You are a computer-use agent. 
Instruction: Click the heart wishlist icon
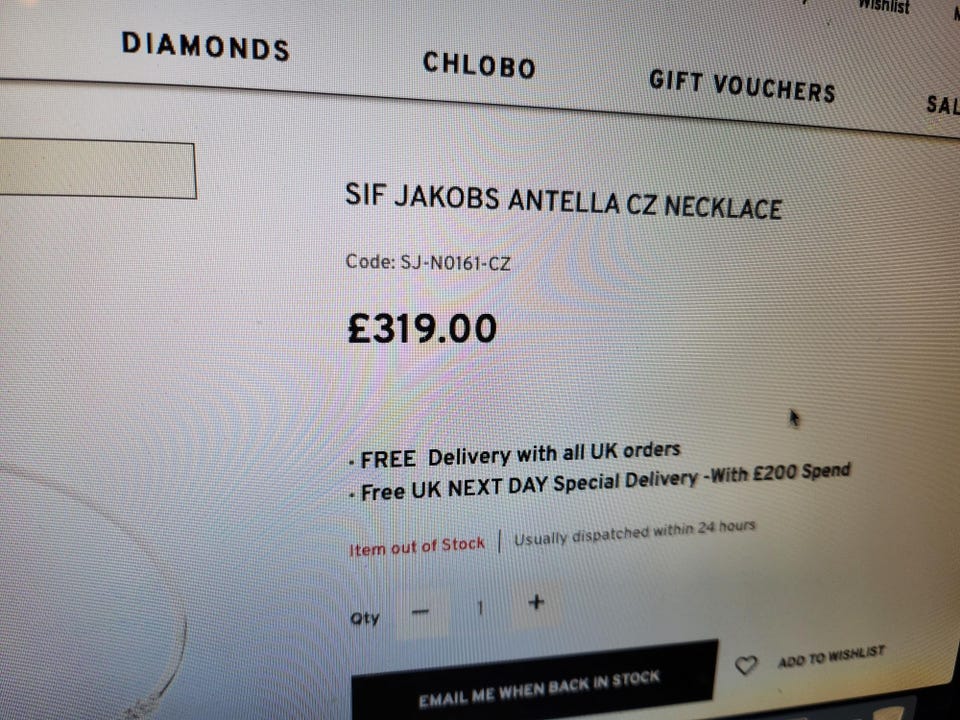746,665
